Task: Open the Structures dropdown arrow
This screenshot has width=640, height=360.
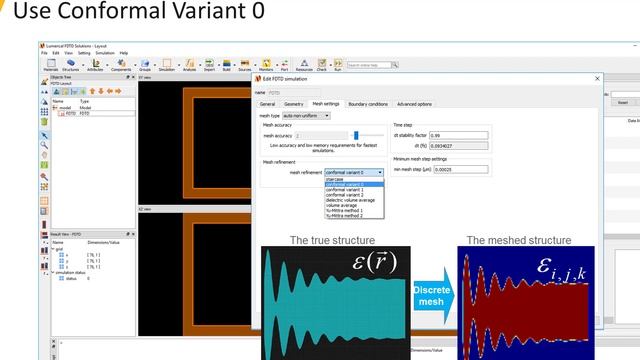Action: tap(83, 65)
